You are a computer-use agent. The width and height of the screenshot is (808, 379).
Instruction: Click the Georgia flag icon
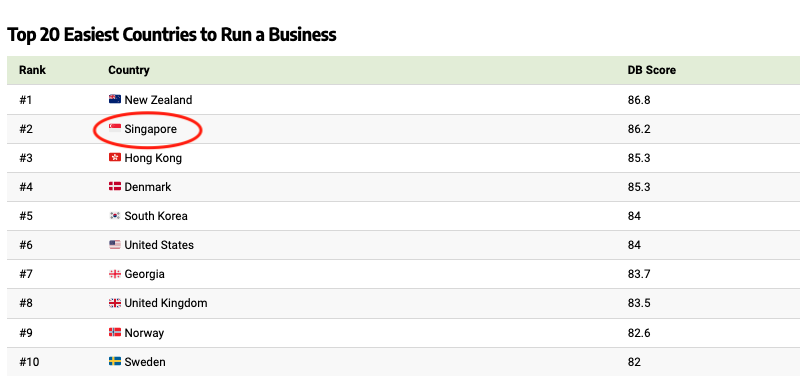[115, 274]
